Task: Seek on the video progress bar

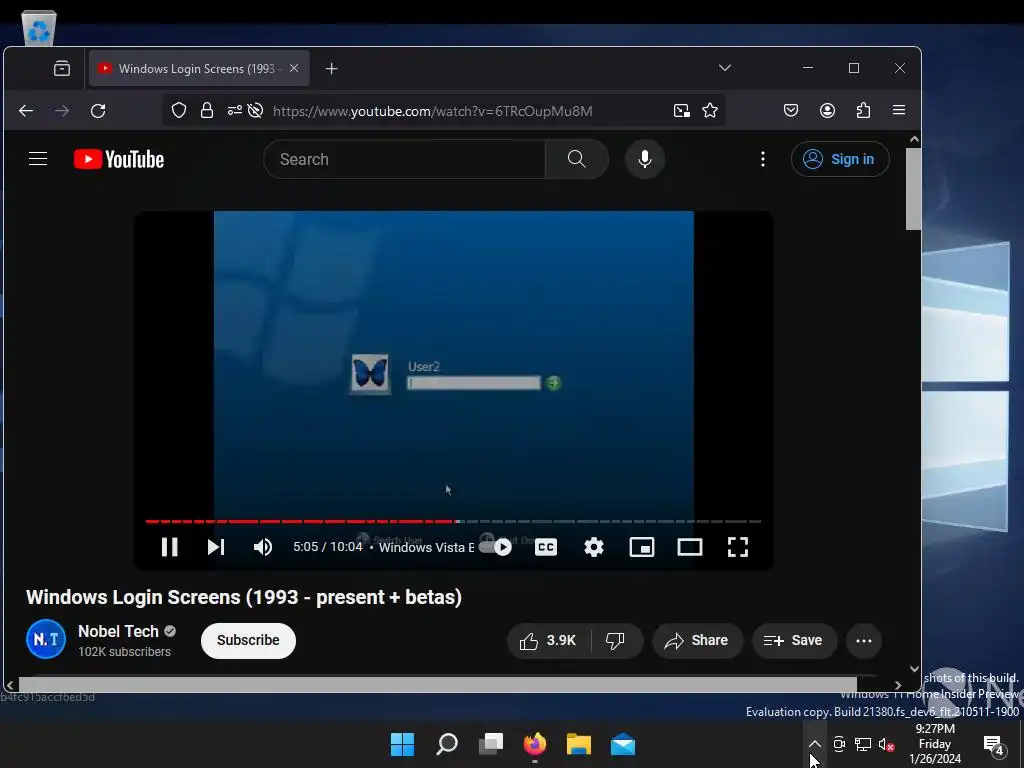Action: (x=453, y=521)
